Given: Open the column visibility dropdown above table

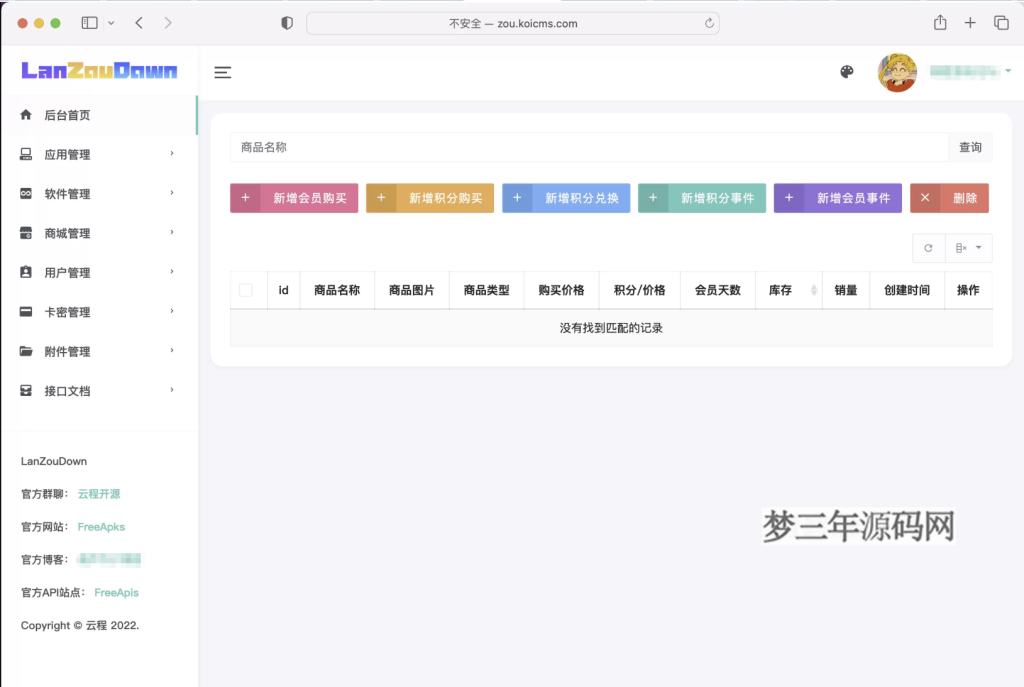Looking at the screenshot, I should click(x=965, y=248).
